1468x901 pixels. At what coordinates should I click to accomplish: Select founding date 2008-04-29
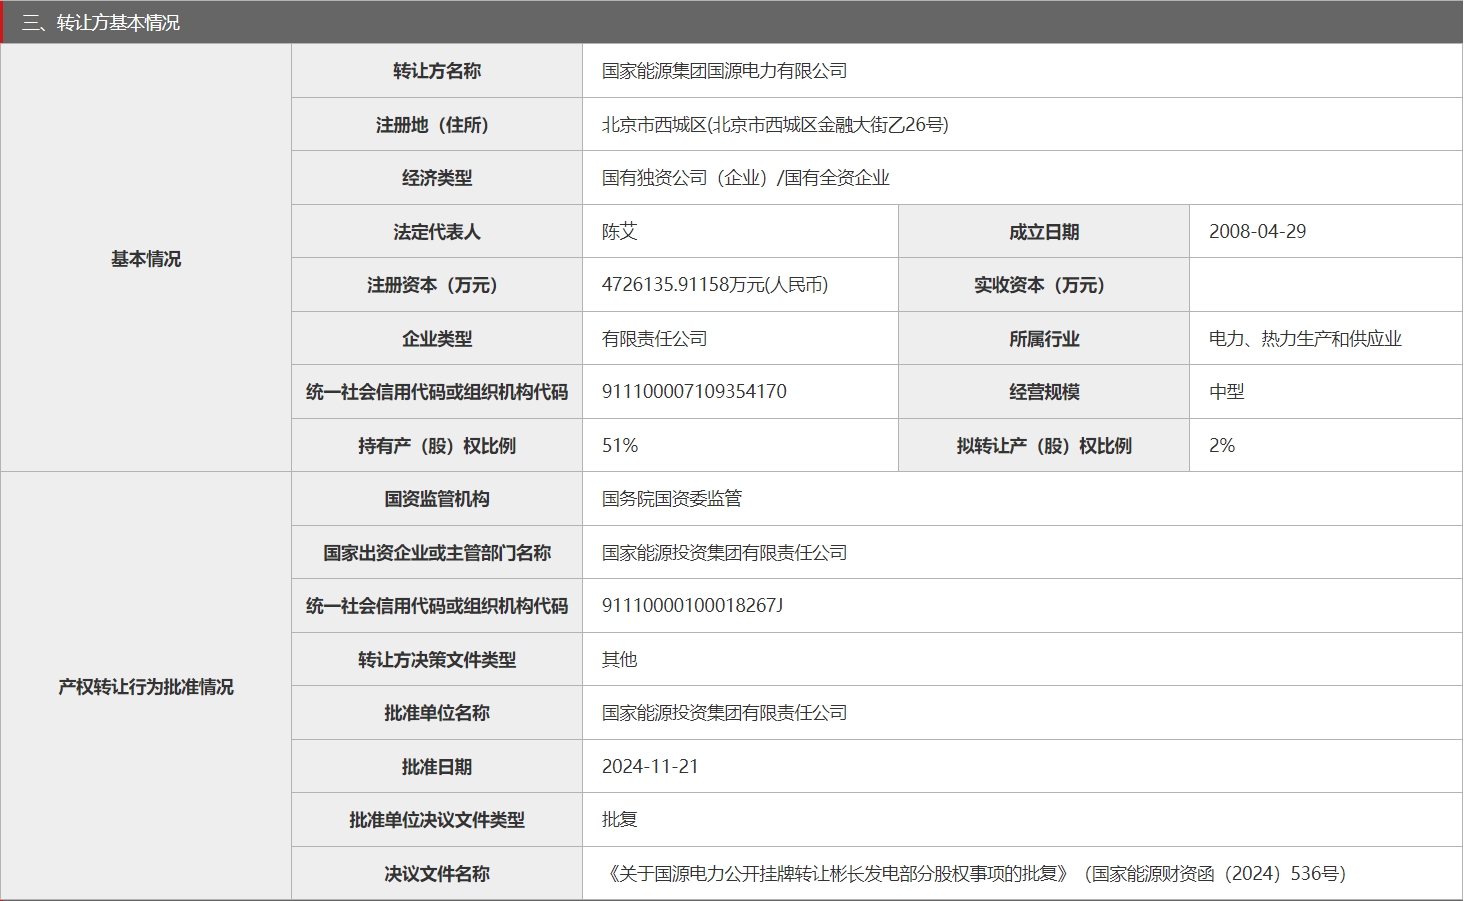1257,232
